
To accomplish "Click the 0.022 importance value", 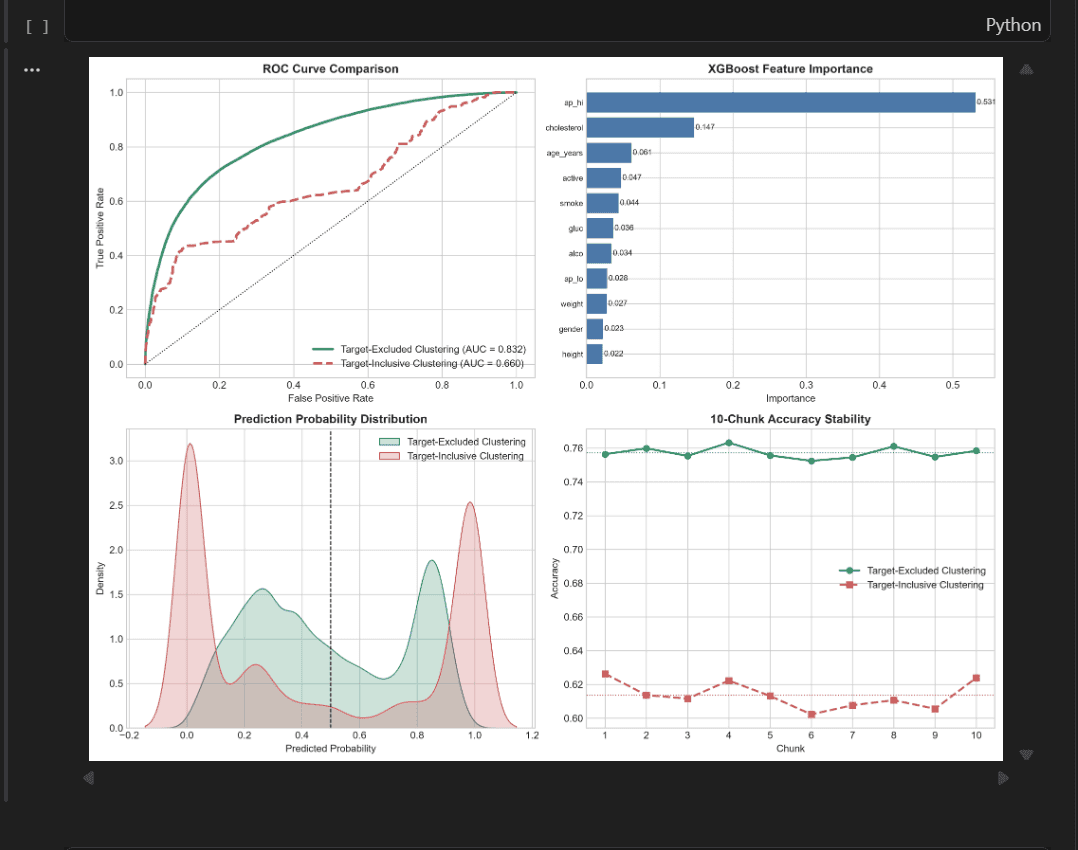I will 613,353.
